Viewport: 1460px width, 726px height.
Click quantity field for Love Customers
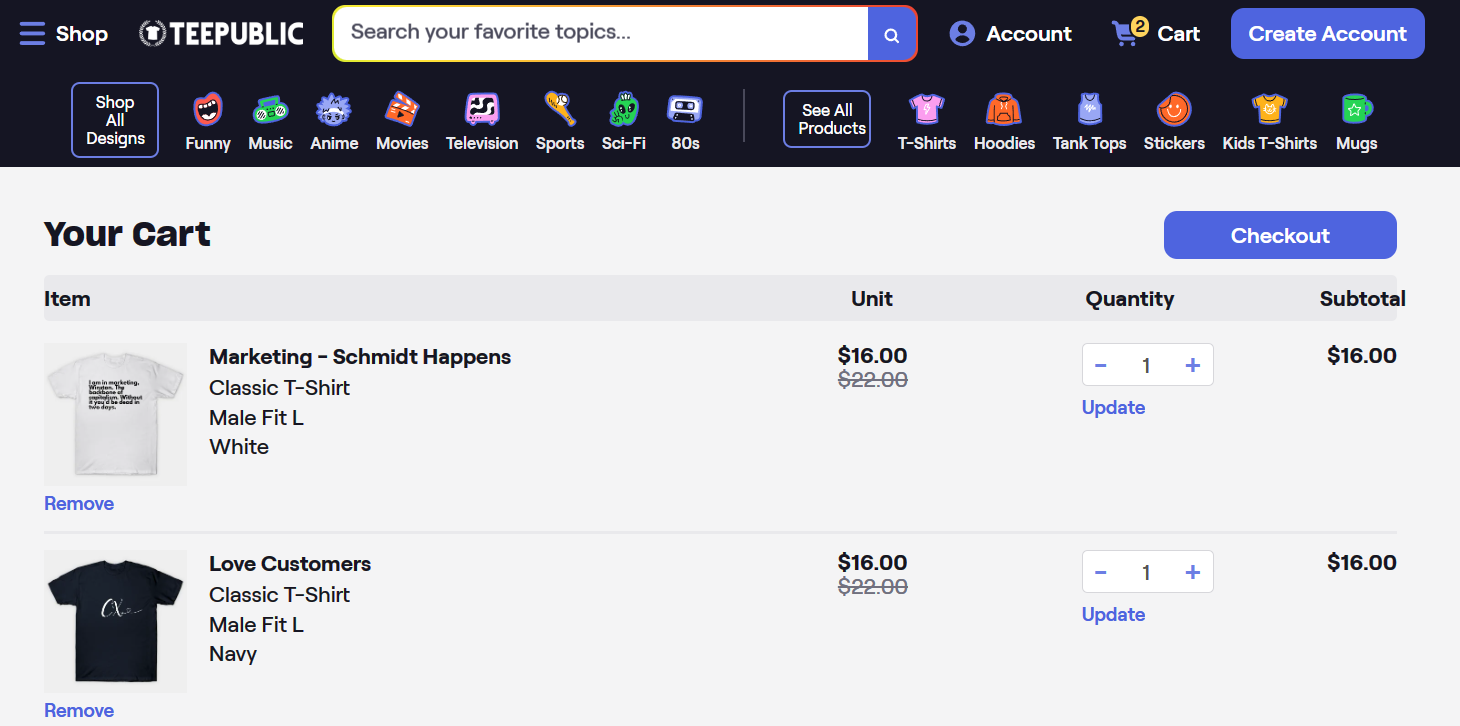click(1146, 572)
